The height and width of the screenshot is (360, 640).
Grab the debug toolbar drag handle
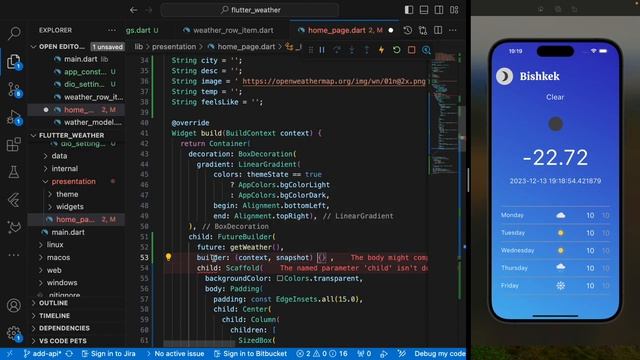click(x=311, y=50)
